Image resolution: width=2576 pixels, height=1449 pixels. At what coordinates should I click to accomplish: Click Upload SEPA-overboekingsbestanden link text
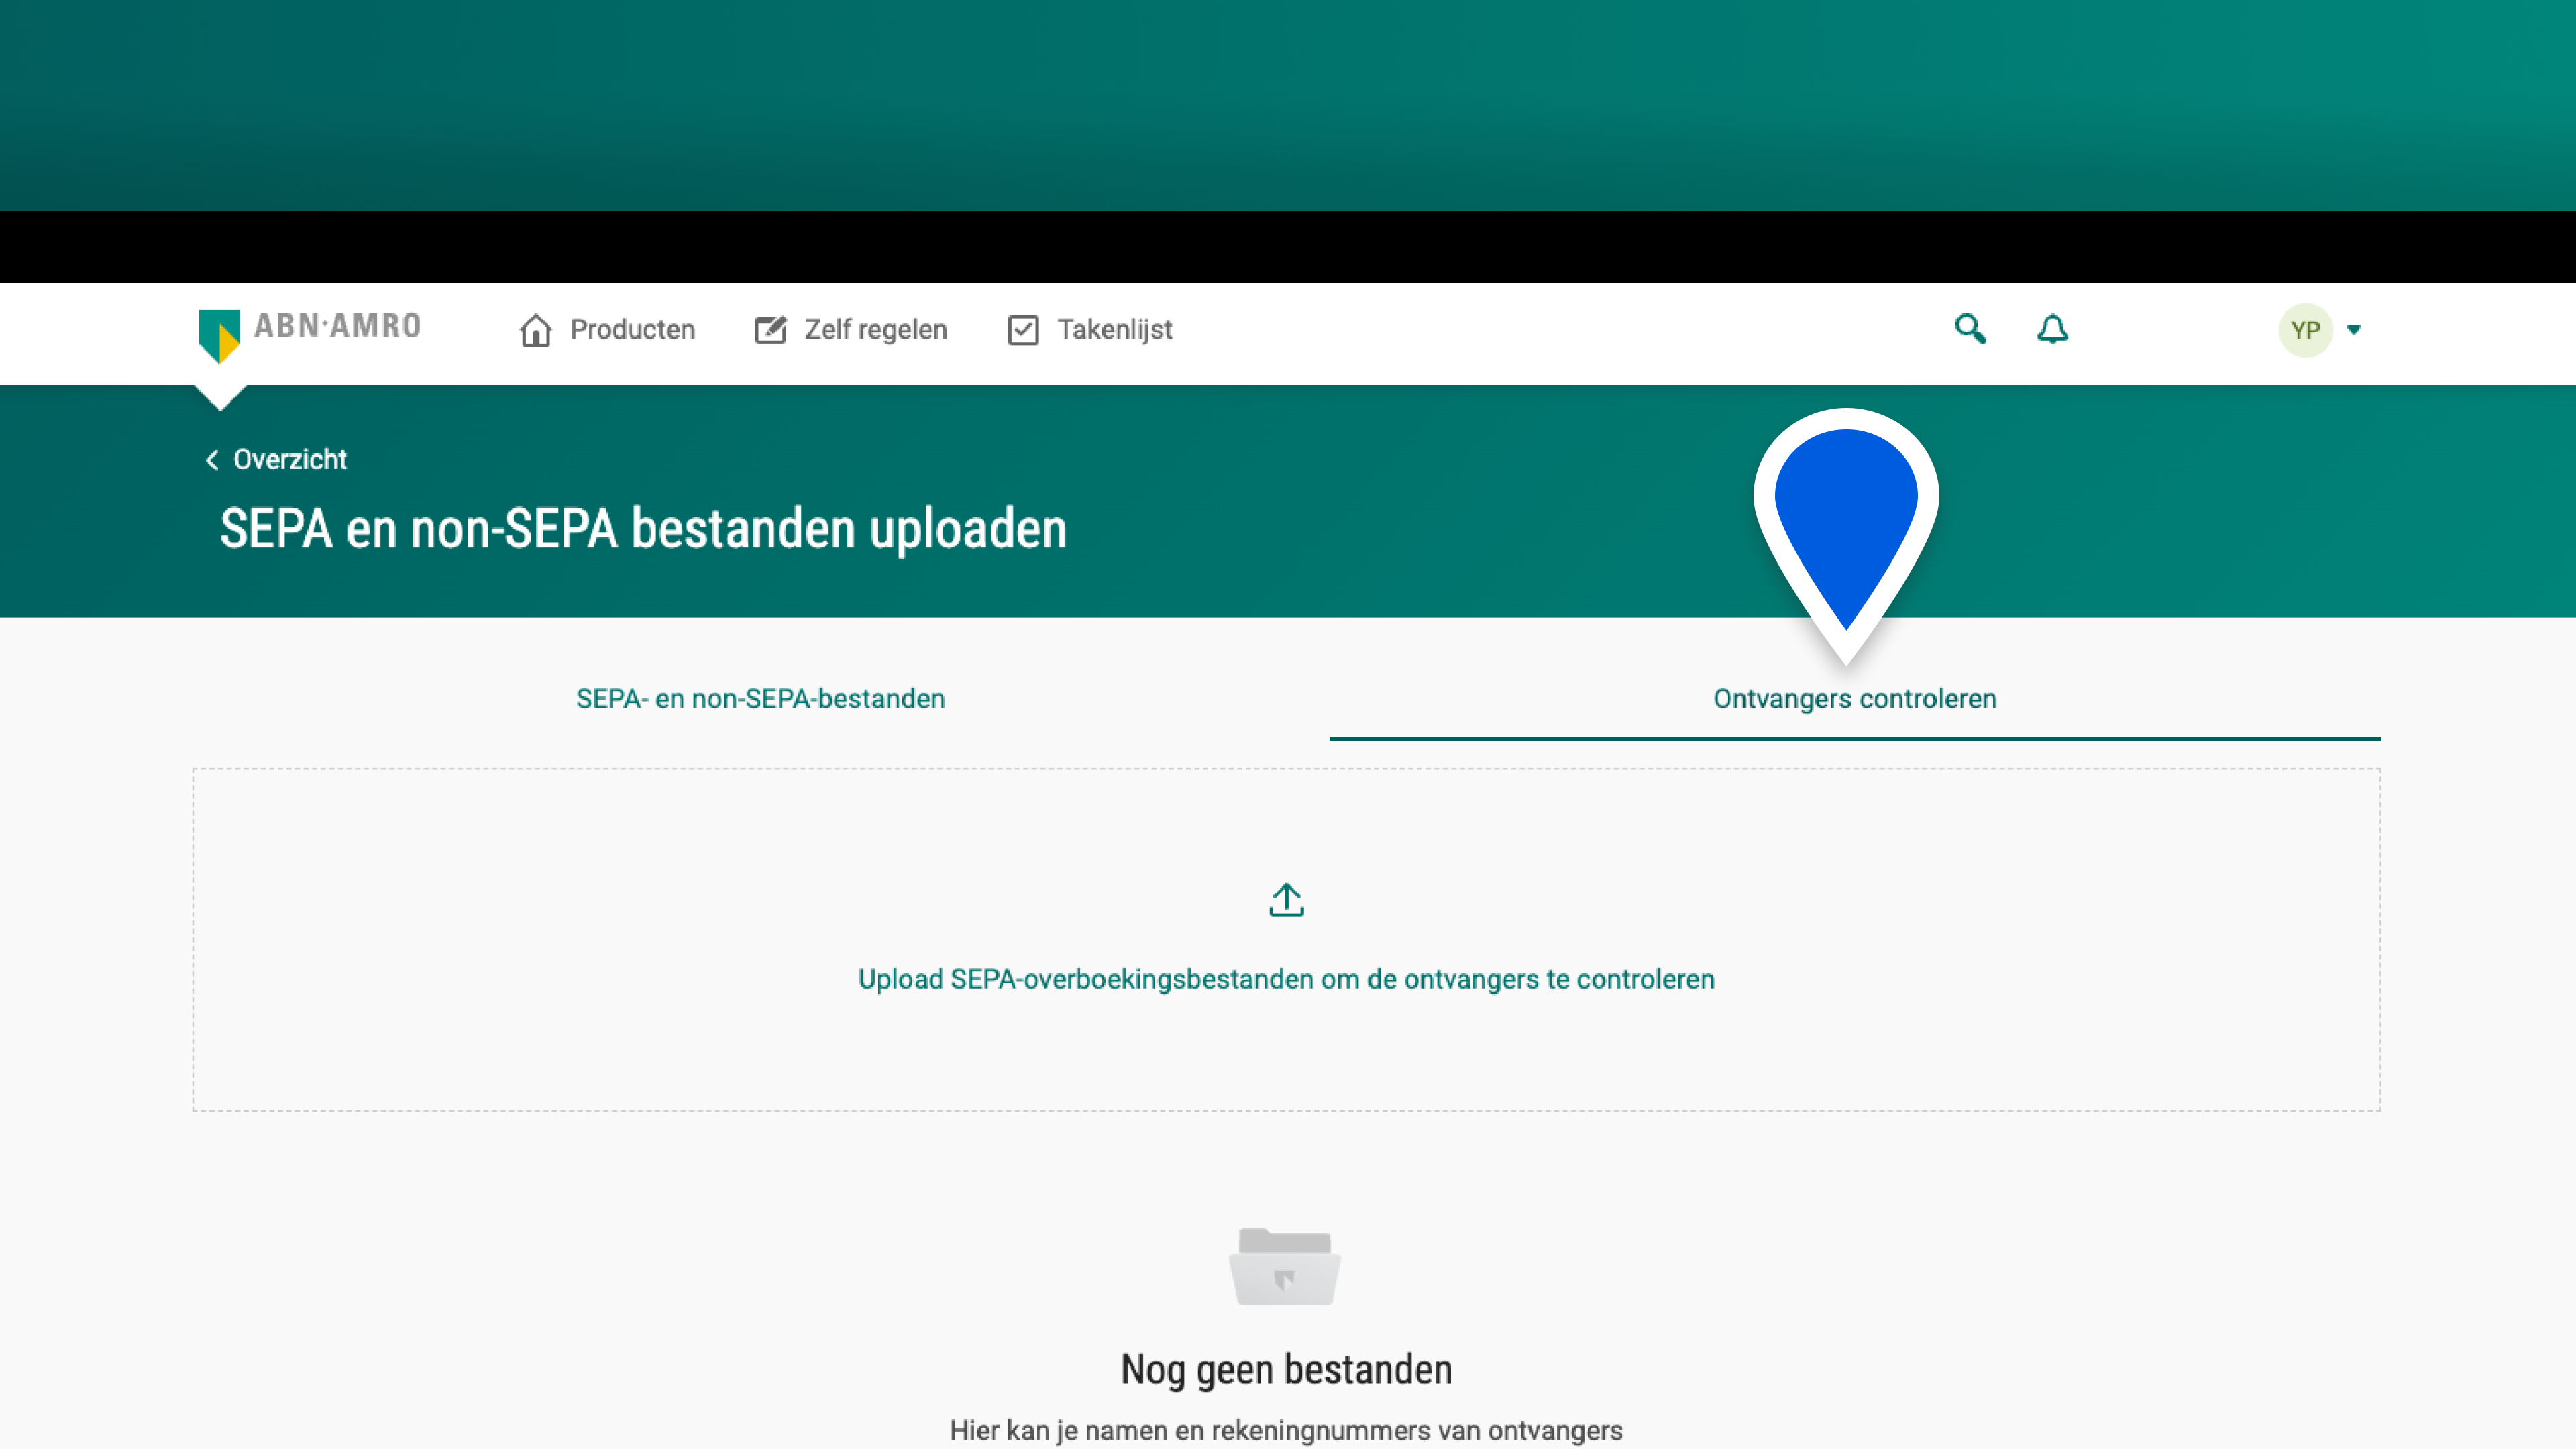point(1286,979)
